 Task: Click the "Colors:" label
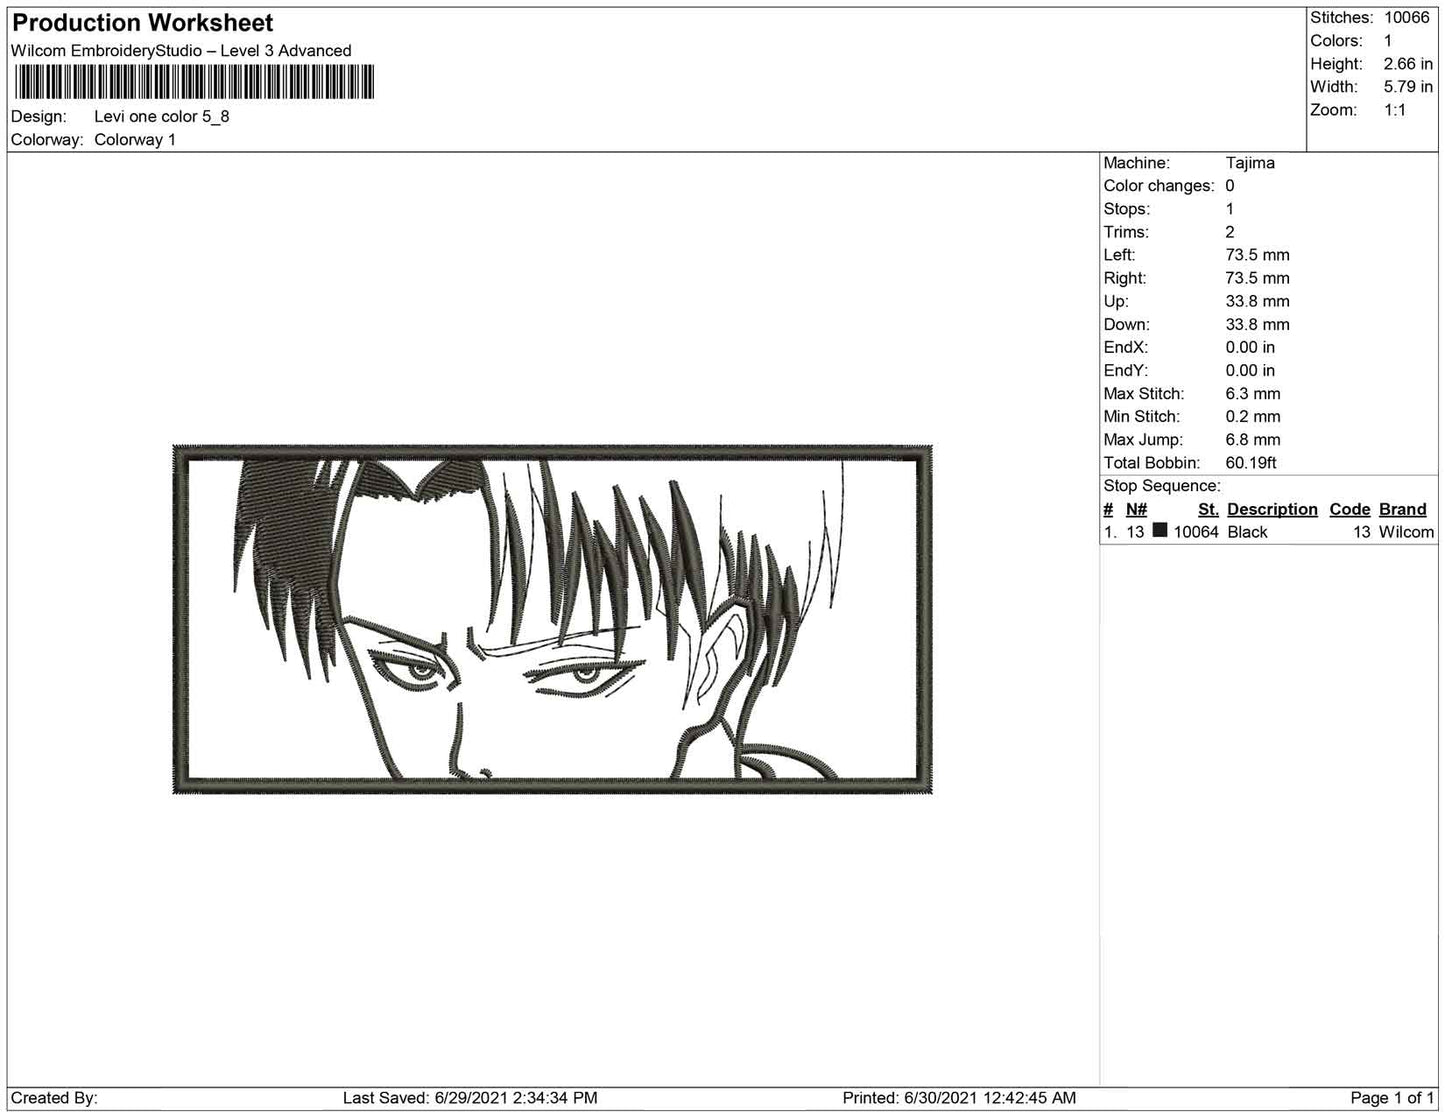pos(1336,41)
